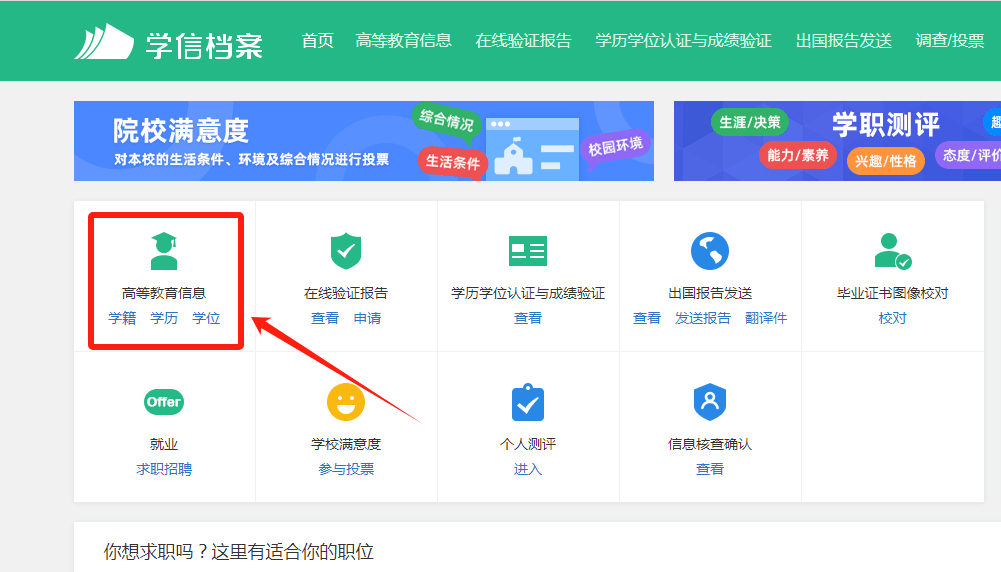This screenshot has height=572, width=1001.
Task: Open the 学职测评 banner
Action: [838, 141]
